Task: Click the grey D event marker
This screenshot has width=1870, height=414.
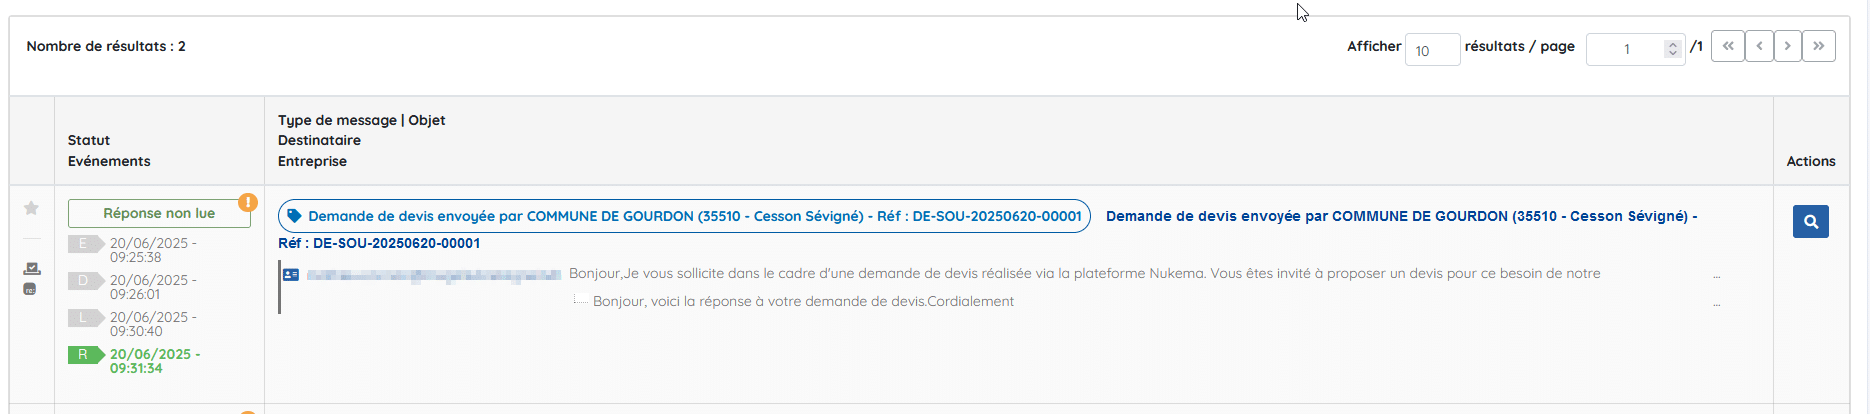Action: [86, 280]
